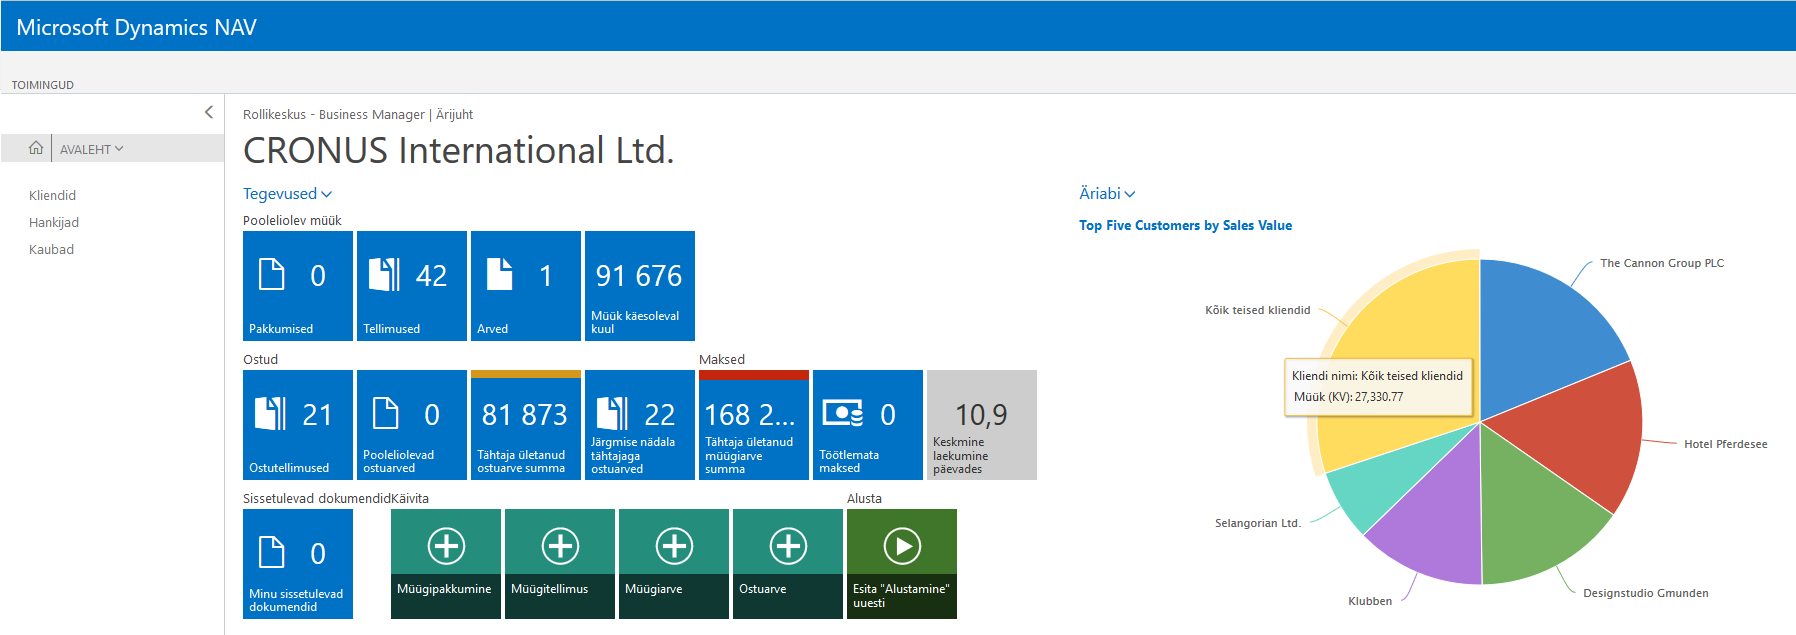Click the Käivita group heading

(x=410, y=499)
